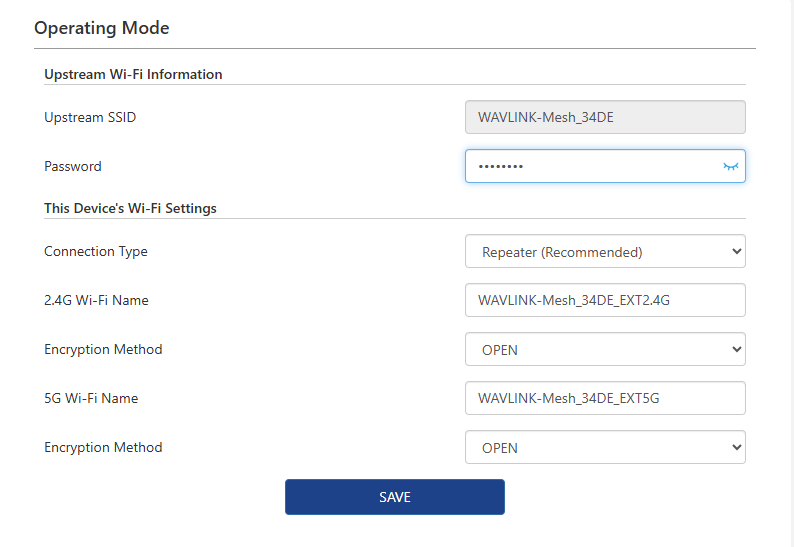
Task: Click This Device's Wi-Fi Settings heading
Action: pyautogui.click(x=130, y=208)
